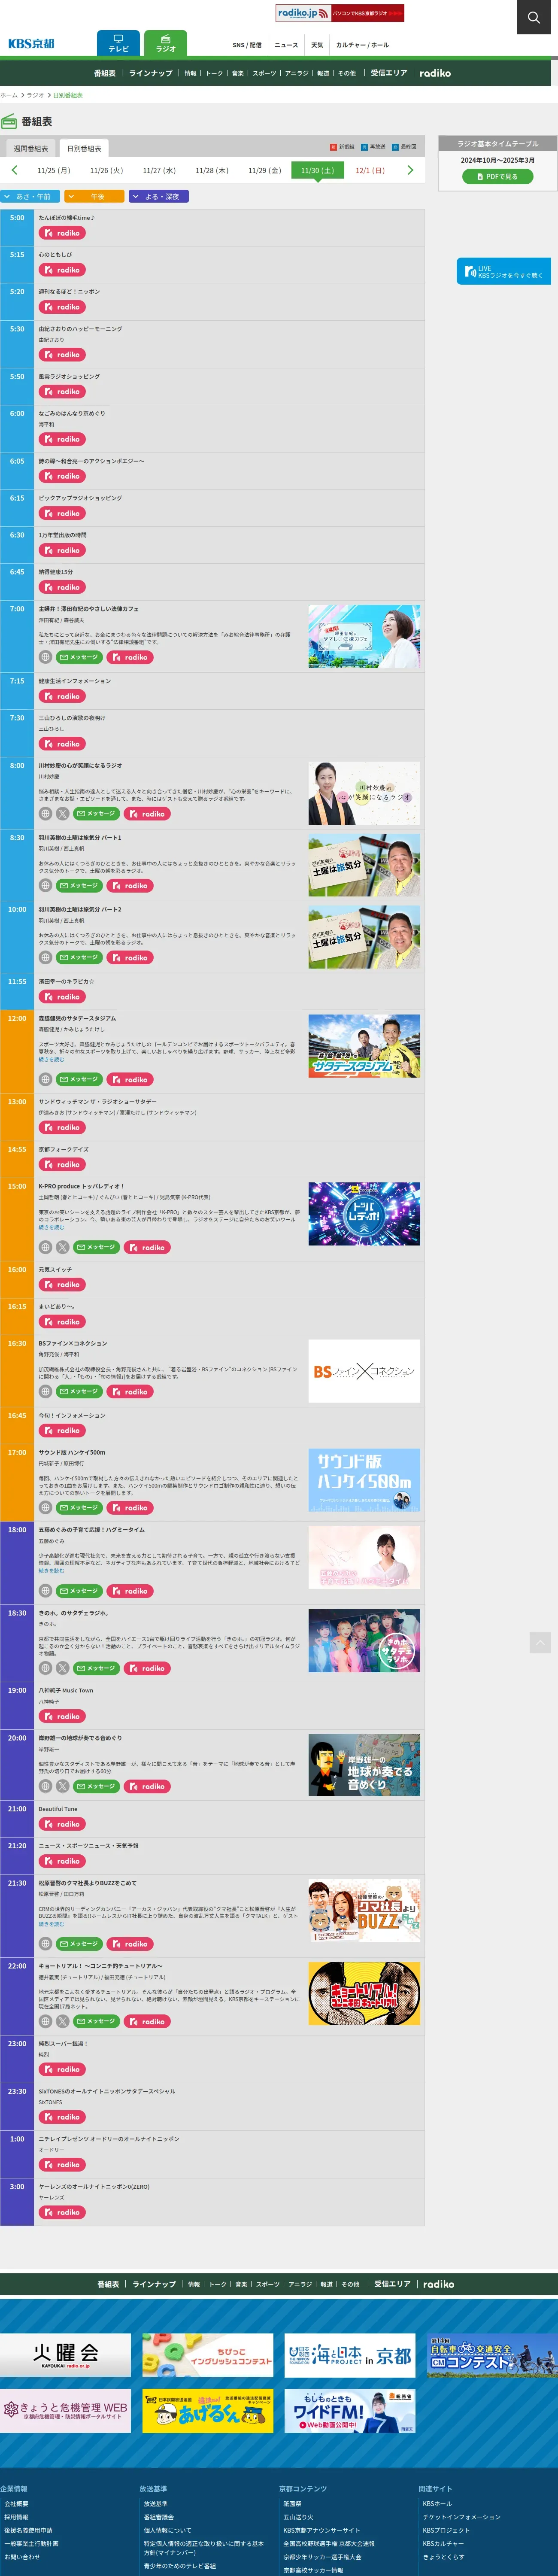Go to next week with right arrow

click(410, 170)
